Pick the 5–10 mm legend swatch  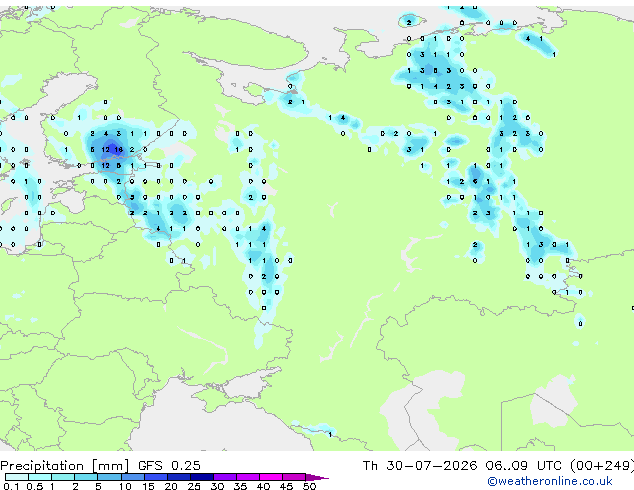(x=109, y=477)
